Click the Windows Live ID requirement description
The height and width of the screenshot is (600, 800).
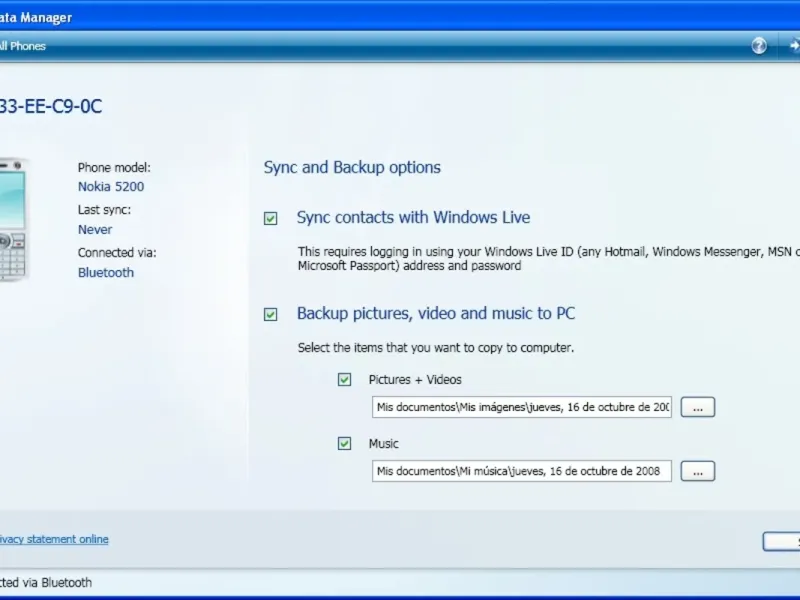[548, 259]
